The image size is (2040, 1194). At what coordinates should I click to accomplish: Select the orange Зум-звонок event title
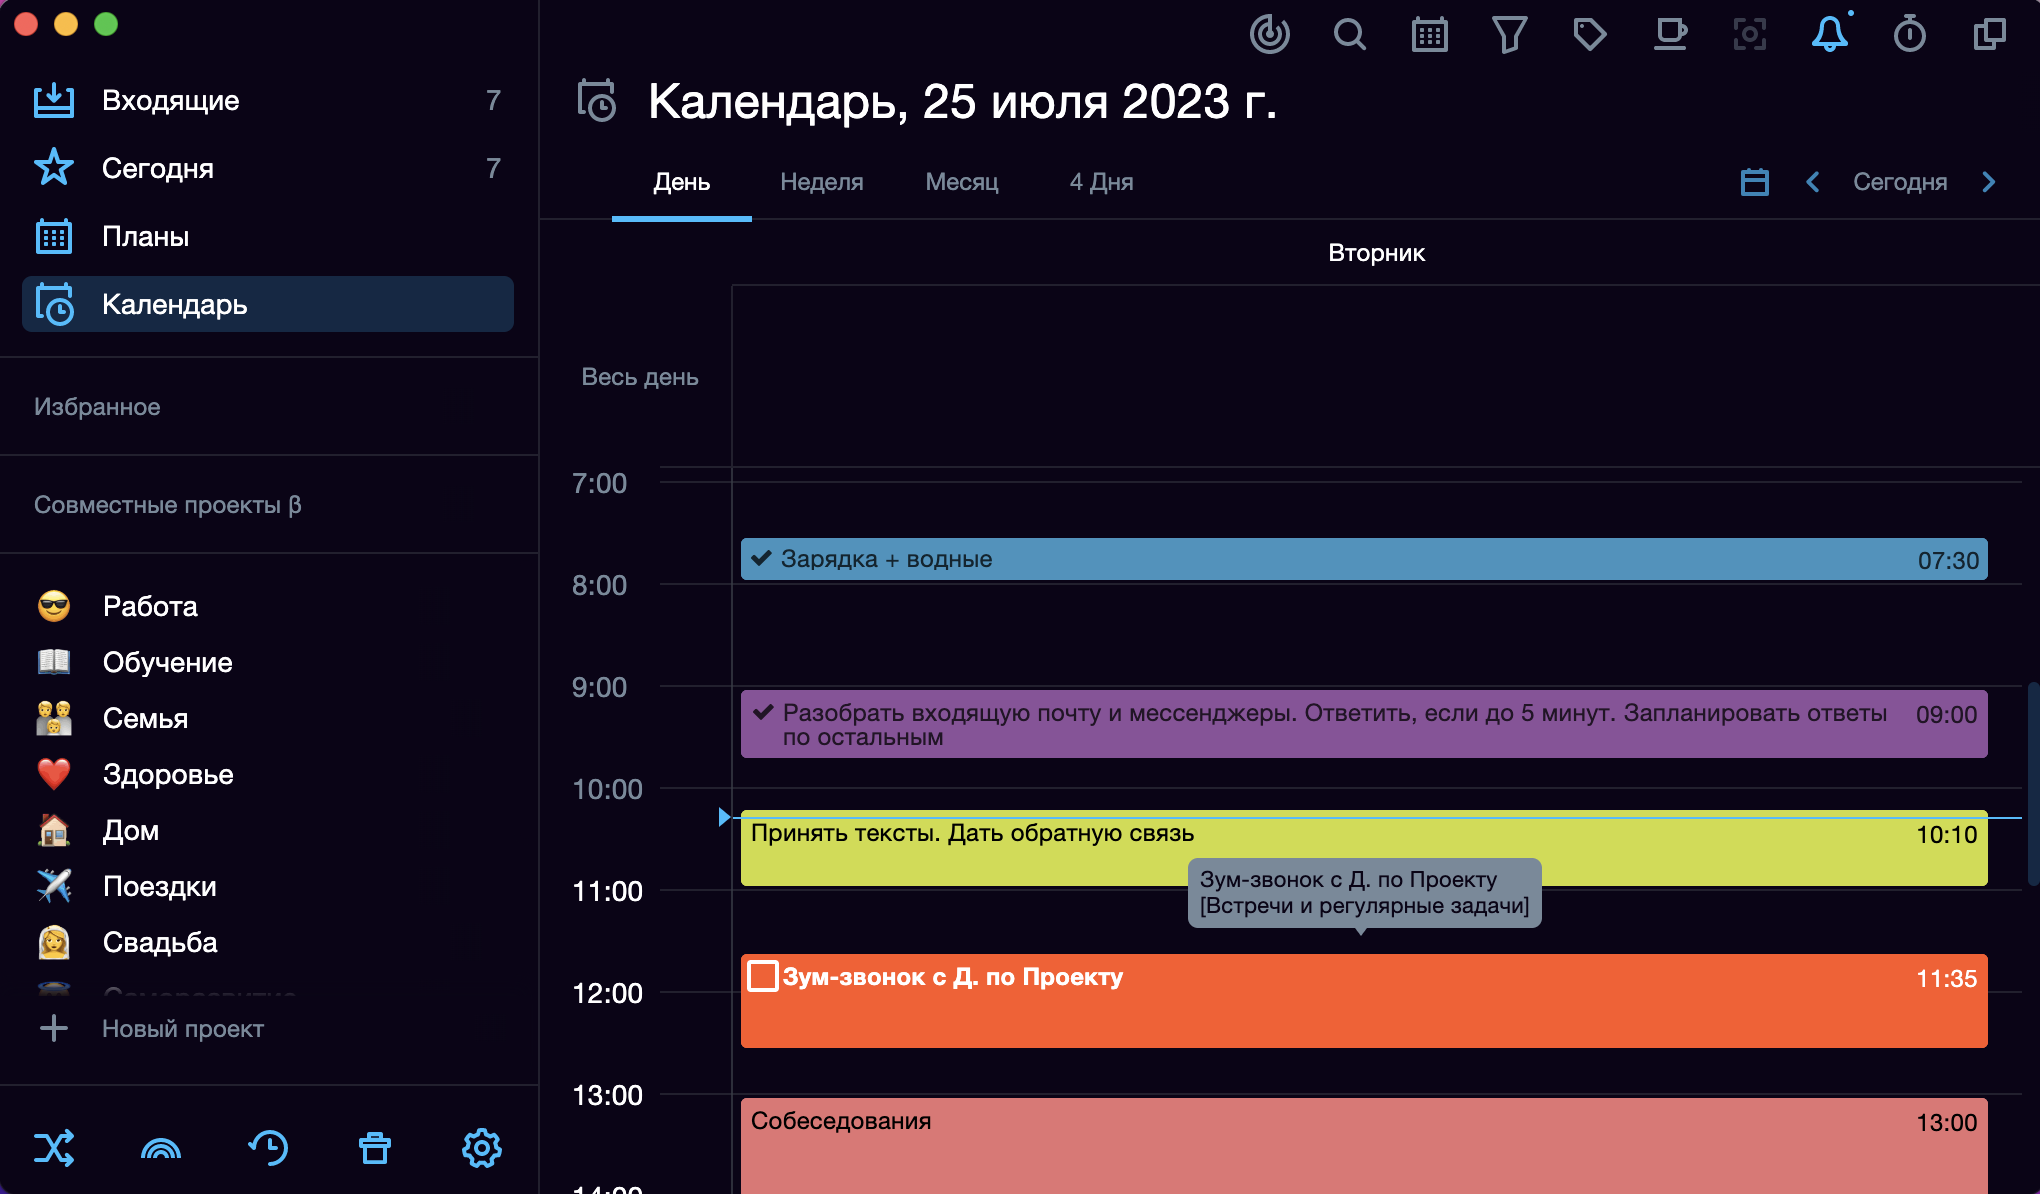tap(952, 976)
